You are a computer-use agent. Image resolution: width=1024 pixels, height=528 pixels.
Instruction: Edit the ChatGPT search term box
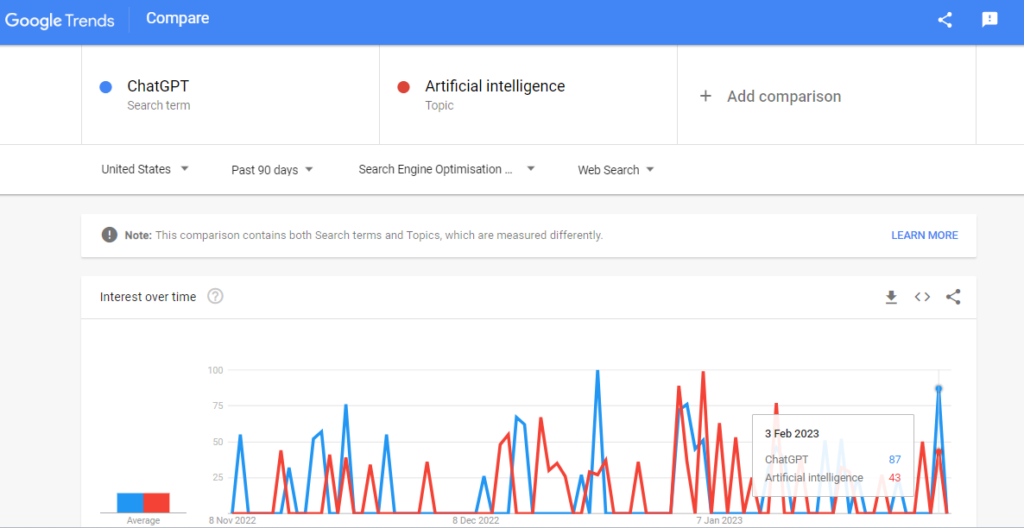tap(230, 95)
